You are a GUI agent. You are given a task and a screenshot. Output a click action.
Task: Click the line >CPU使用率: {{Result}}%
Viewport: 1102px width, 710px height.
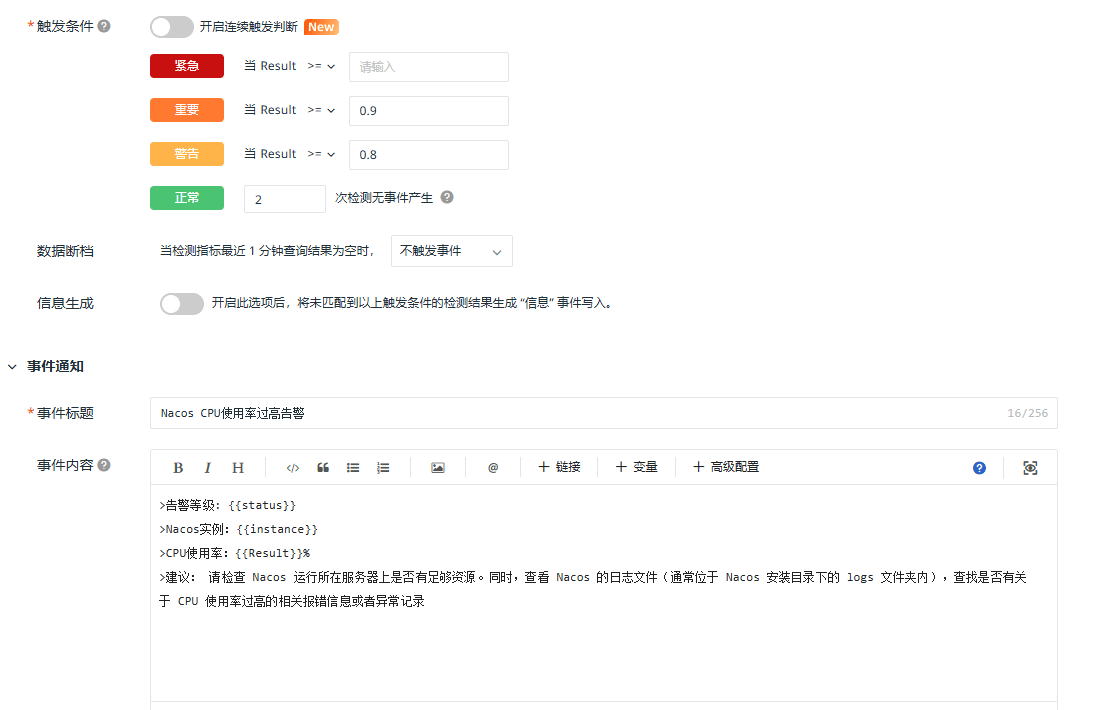point(235,553)
